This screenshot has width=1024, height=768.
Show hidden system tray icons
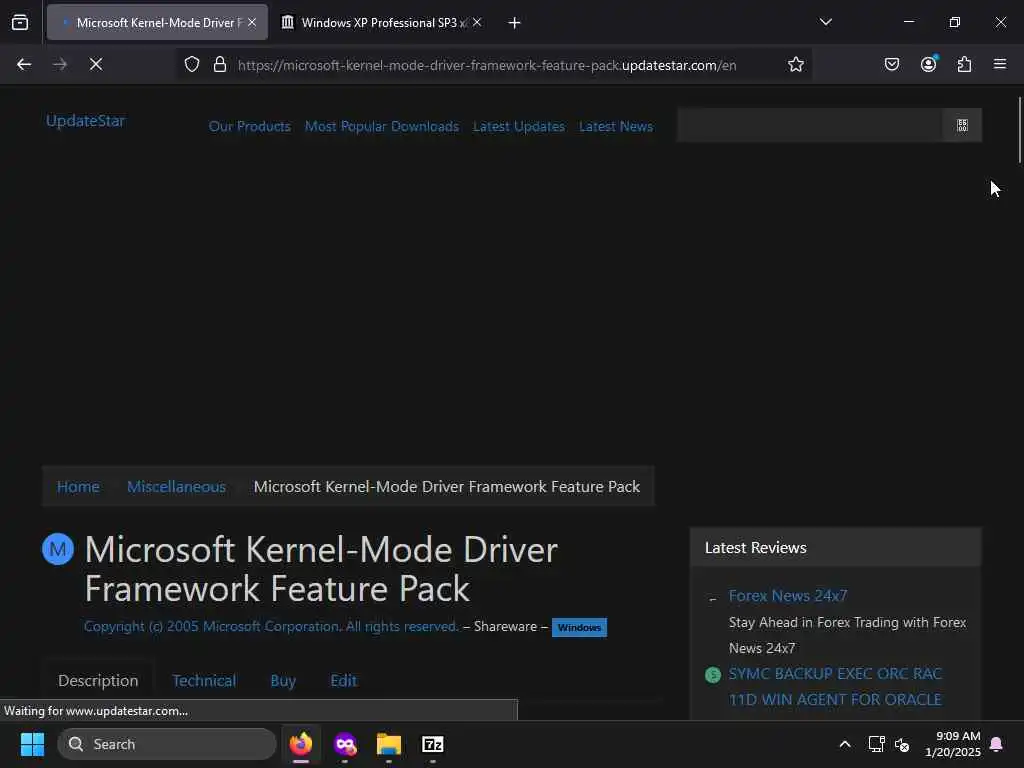tap(844, 744)
